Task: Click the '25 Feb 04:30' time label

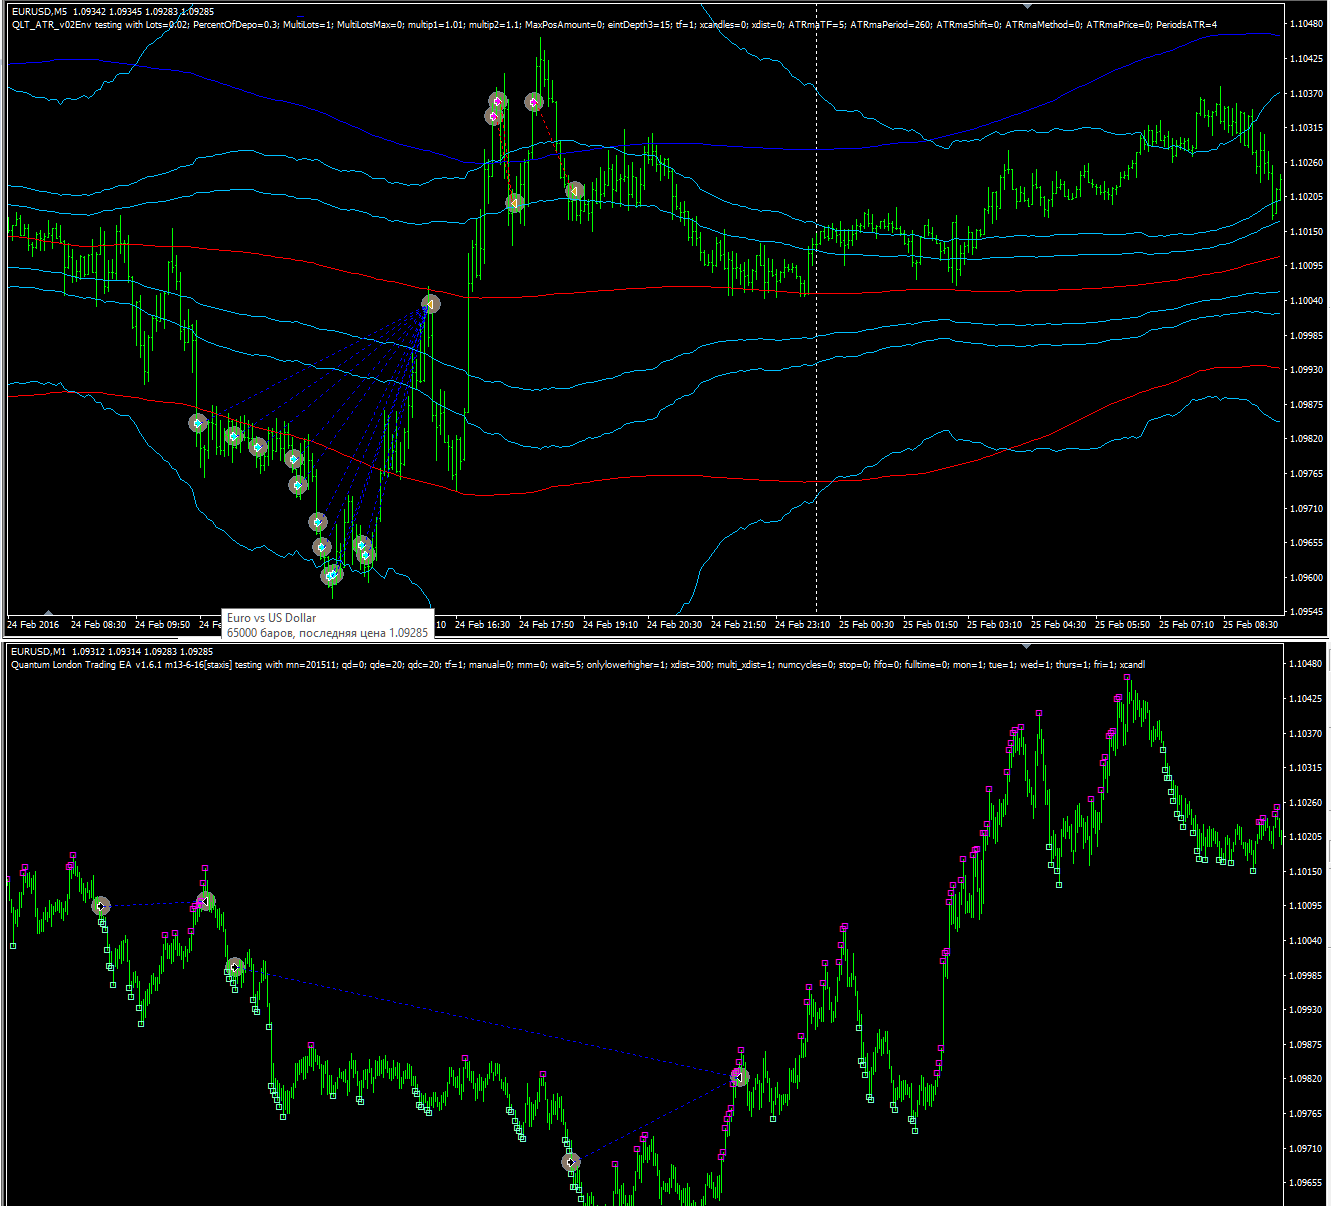Action: click(x=1058, y=625)
